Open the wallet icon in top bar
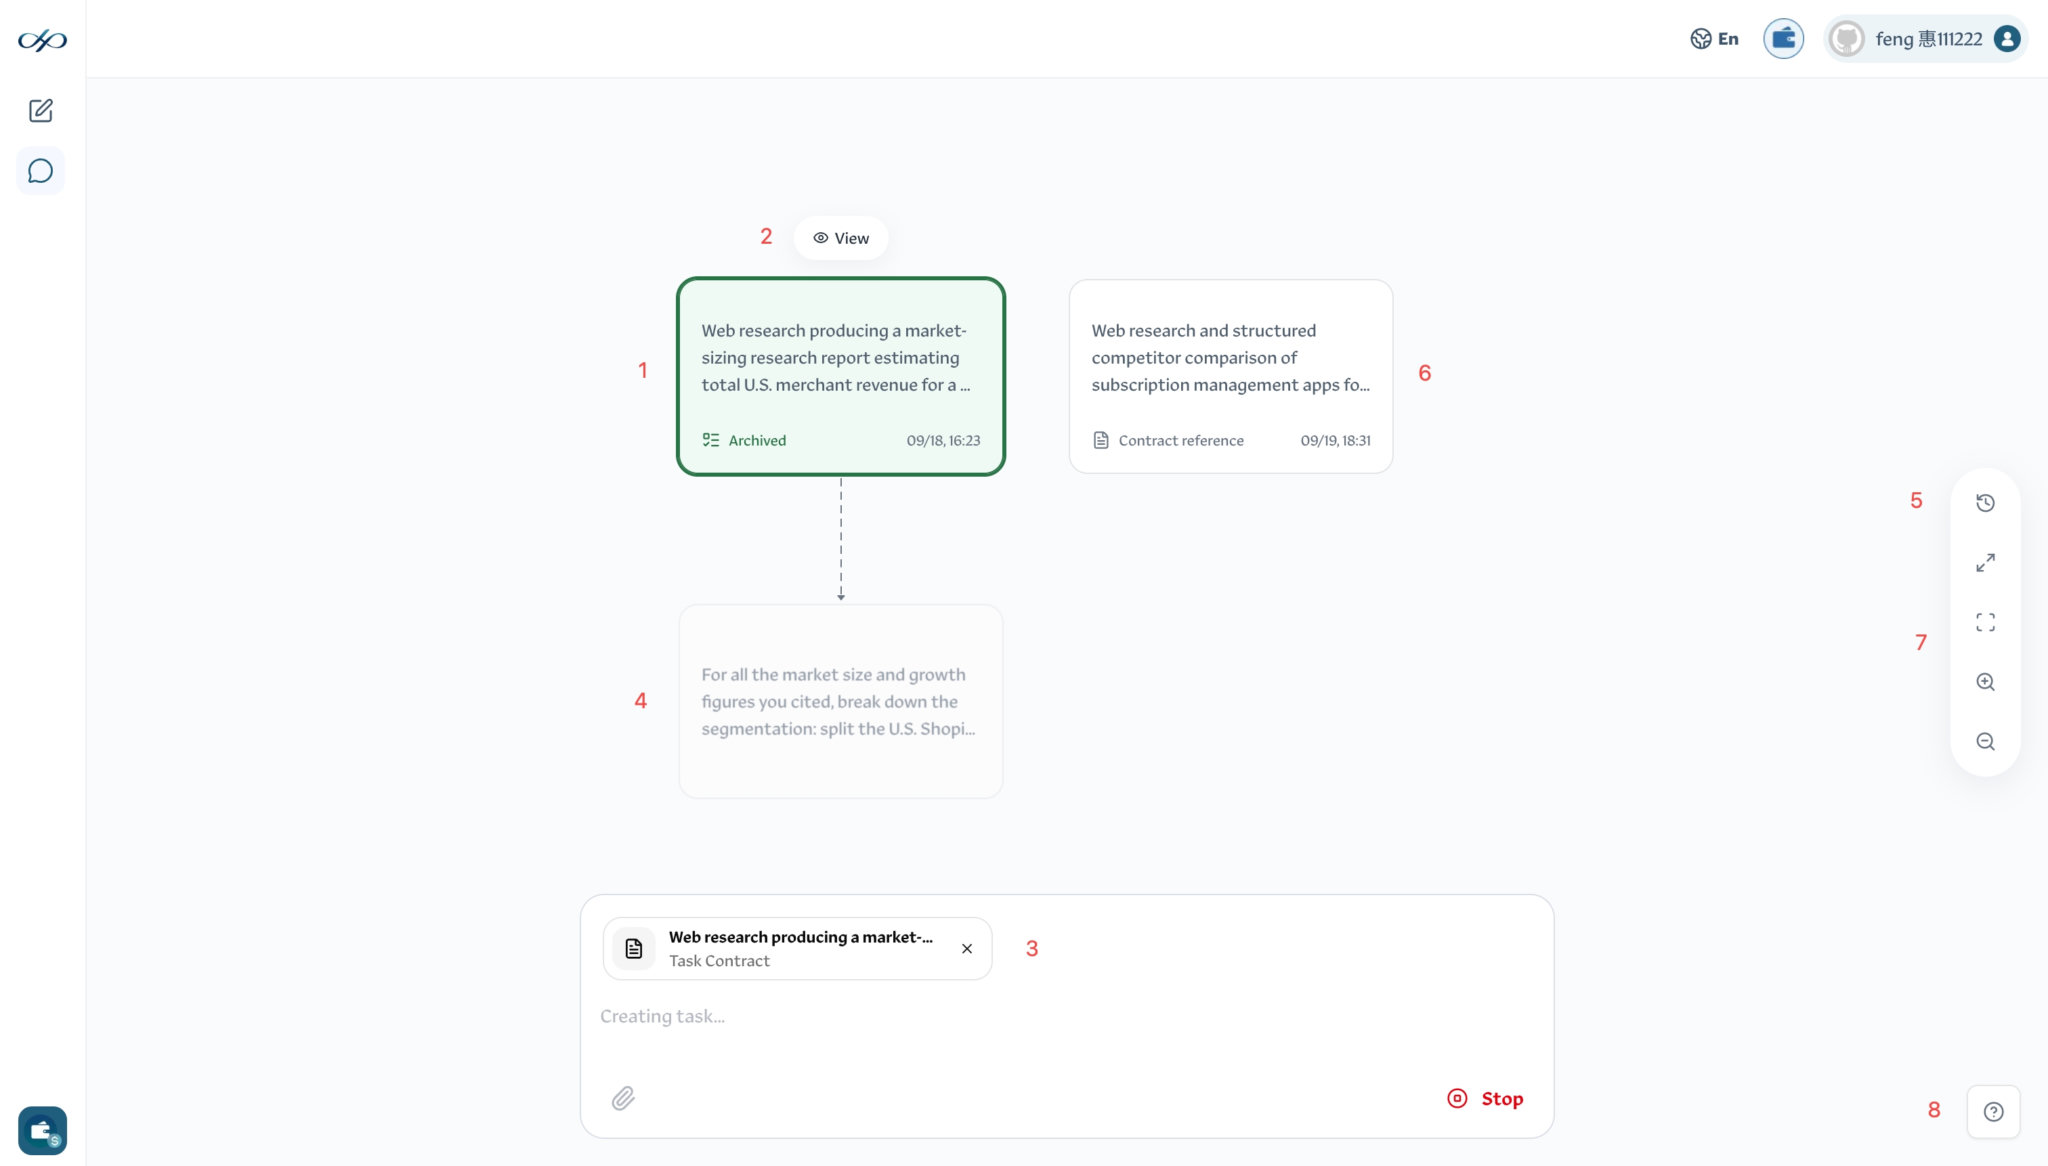 click(x=1783, y=39)
